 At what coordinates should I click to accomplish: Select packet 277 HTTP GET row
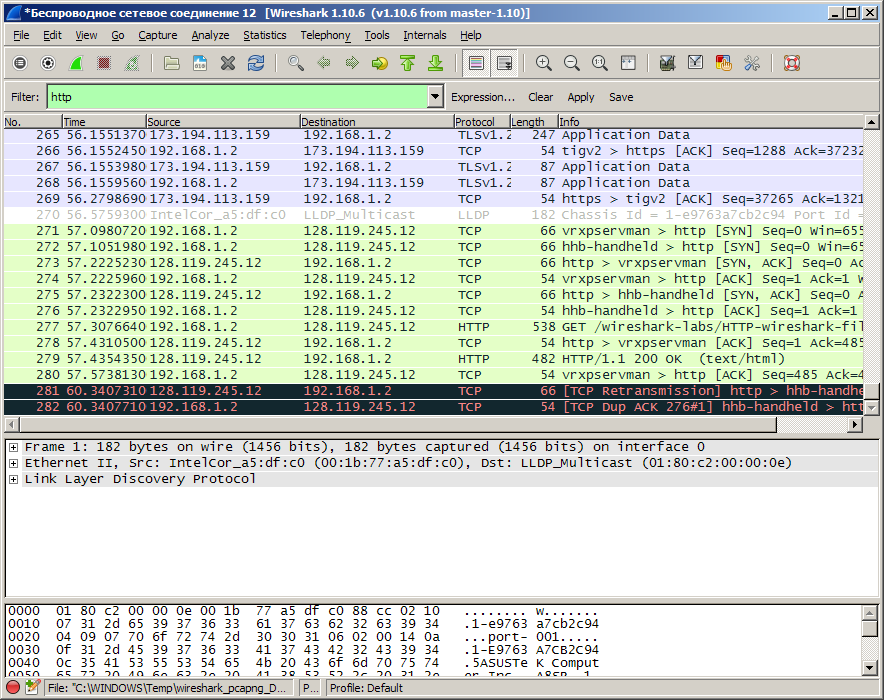434,327
